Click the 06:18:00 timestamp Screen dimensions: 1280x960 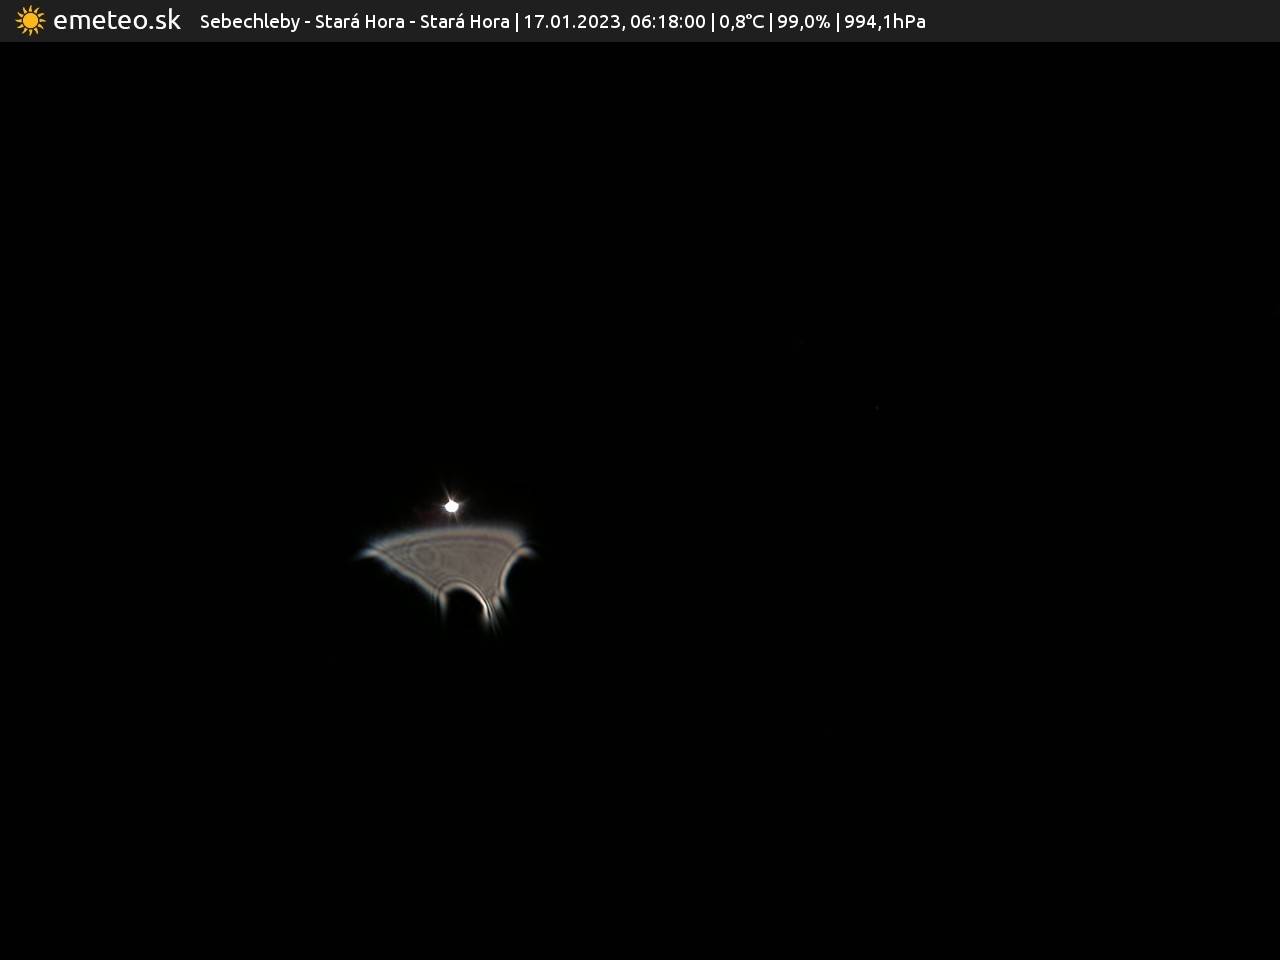[668, 22]
